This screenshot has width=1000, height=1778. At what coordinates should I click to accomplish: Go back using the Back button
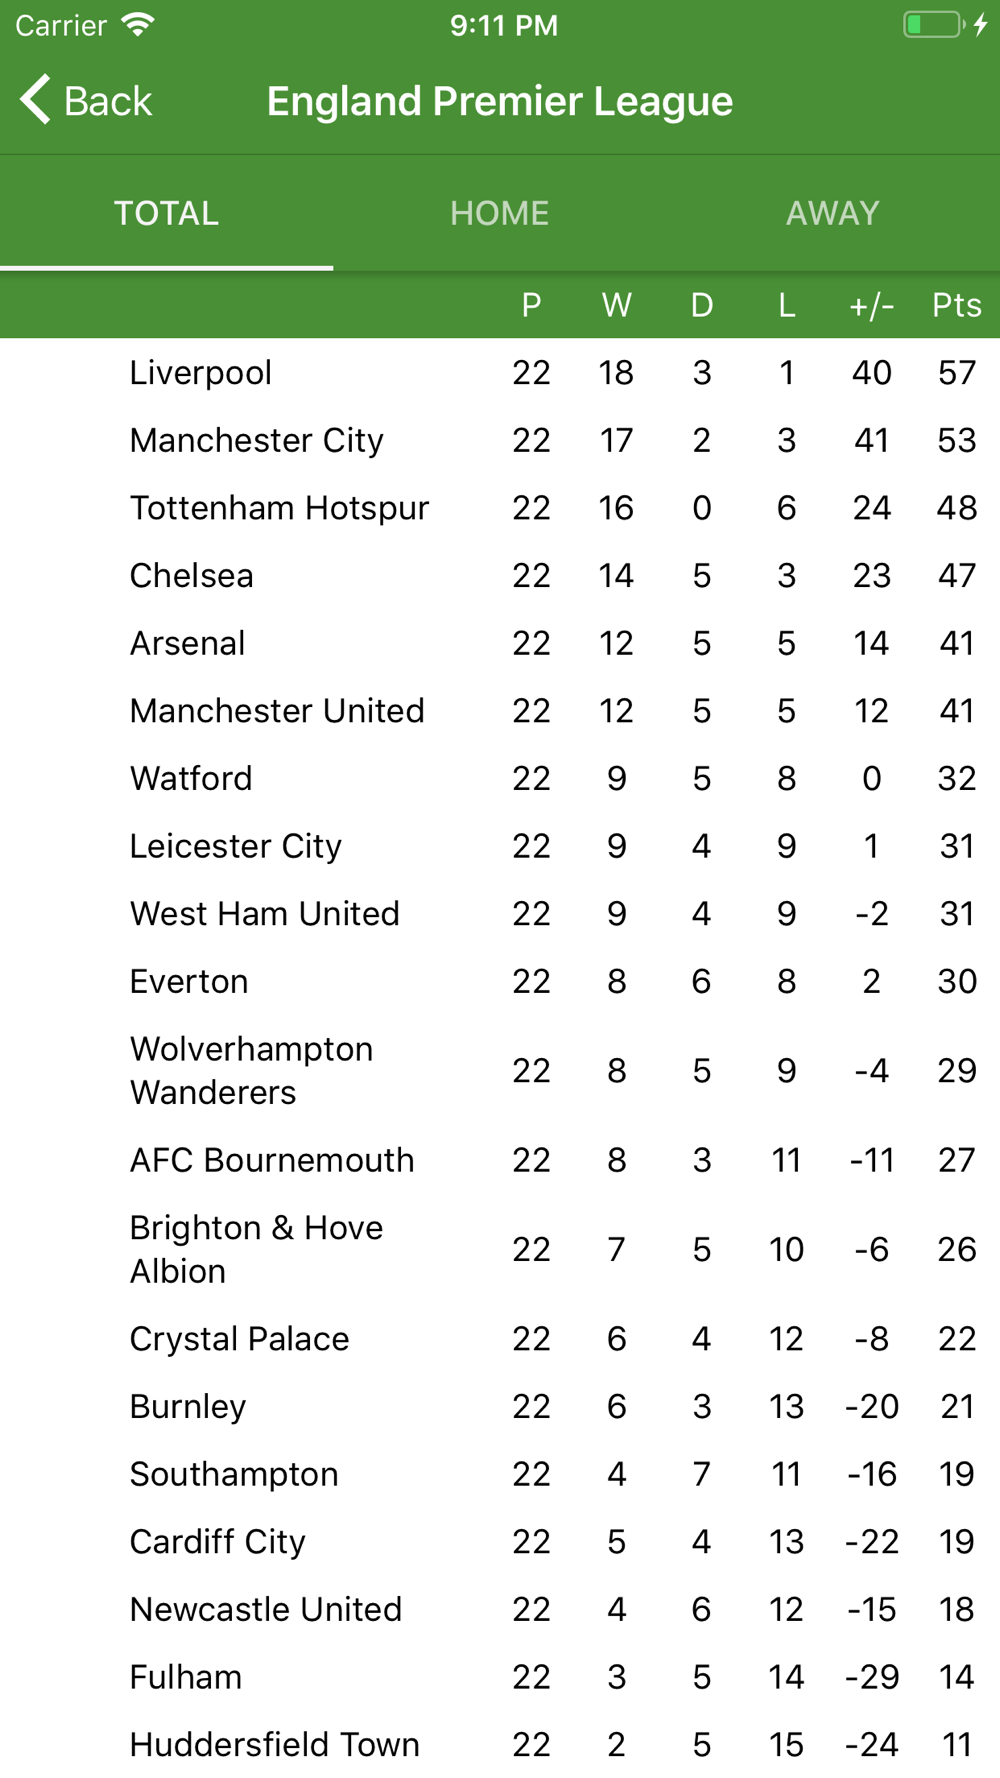click(86, 100)
